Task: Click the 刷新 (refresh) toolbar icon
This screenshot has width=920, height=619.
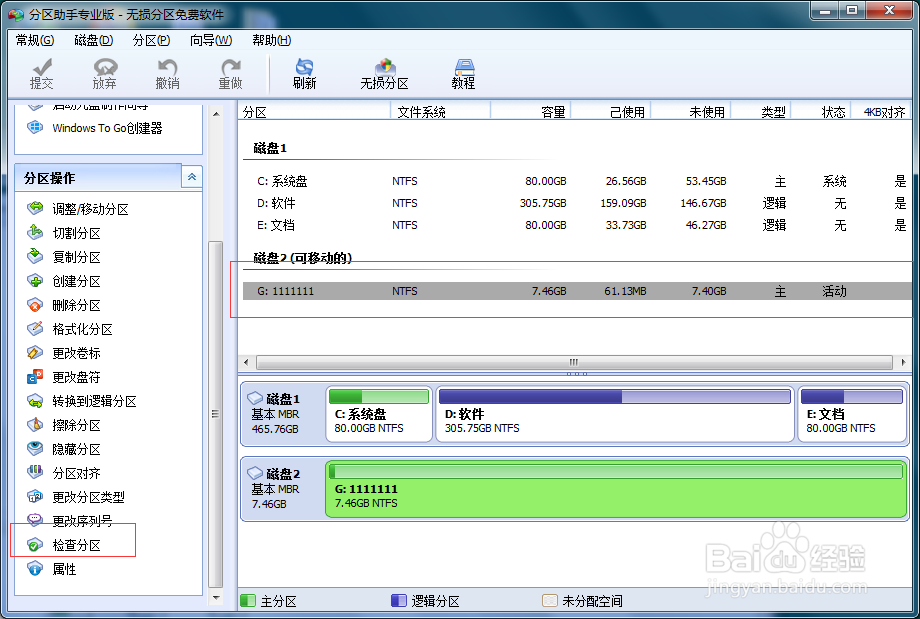Action: pos(305,74)
